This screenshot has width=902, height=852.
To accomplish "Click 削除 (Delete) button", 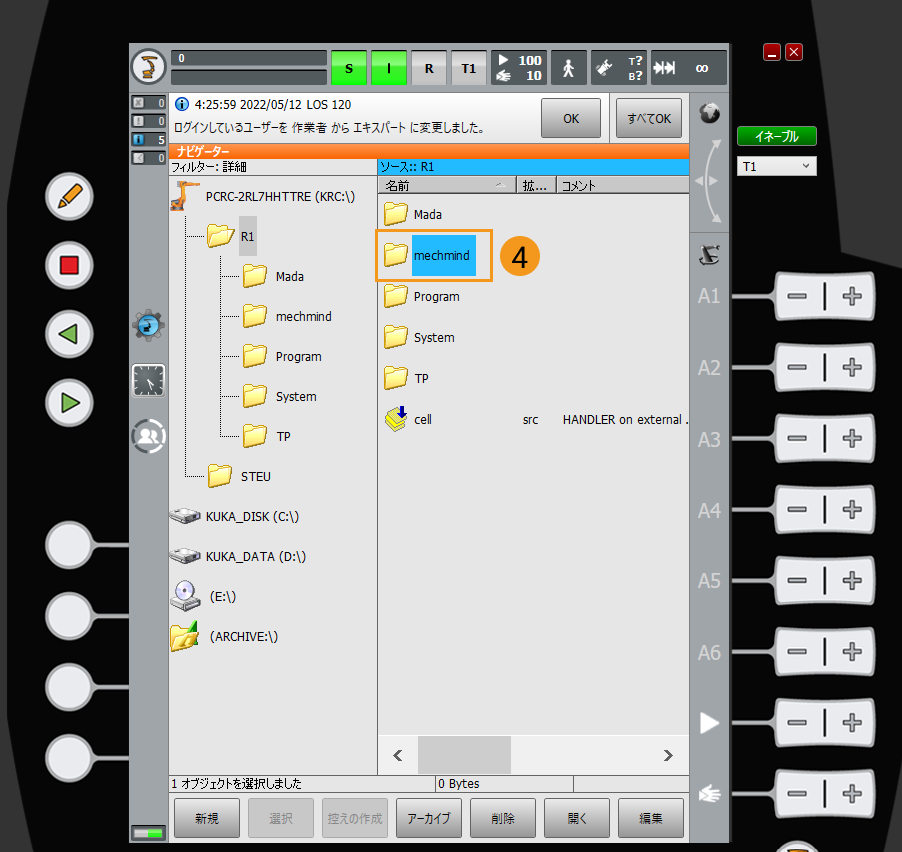I will click(503, 818).
